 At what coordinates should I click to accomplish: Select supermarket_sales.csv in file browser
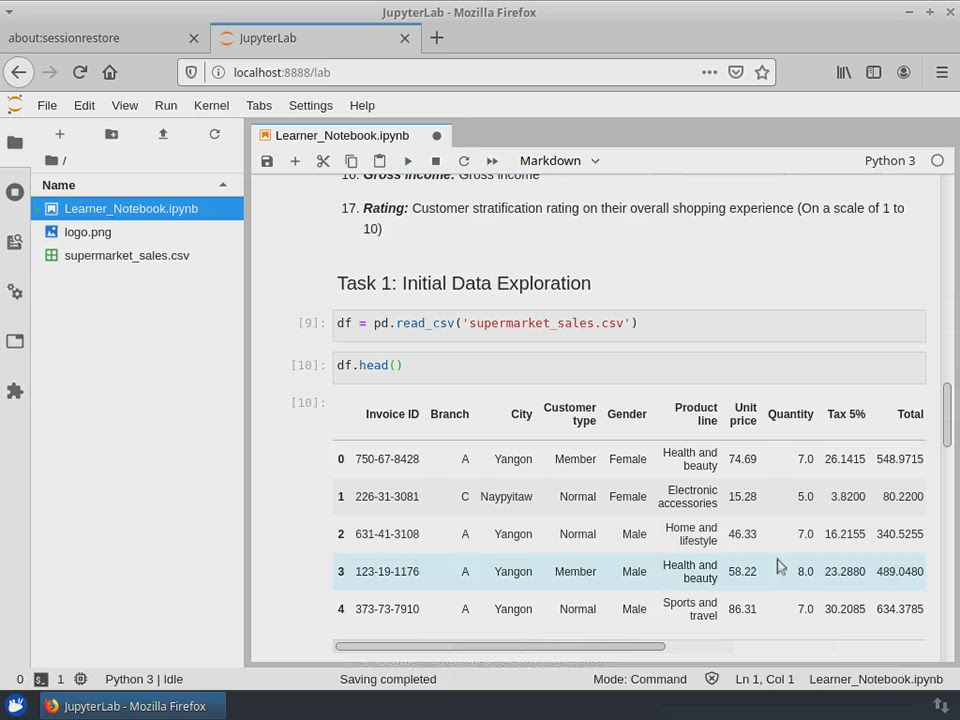tap(137, 255)
